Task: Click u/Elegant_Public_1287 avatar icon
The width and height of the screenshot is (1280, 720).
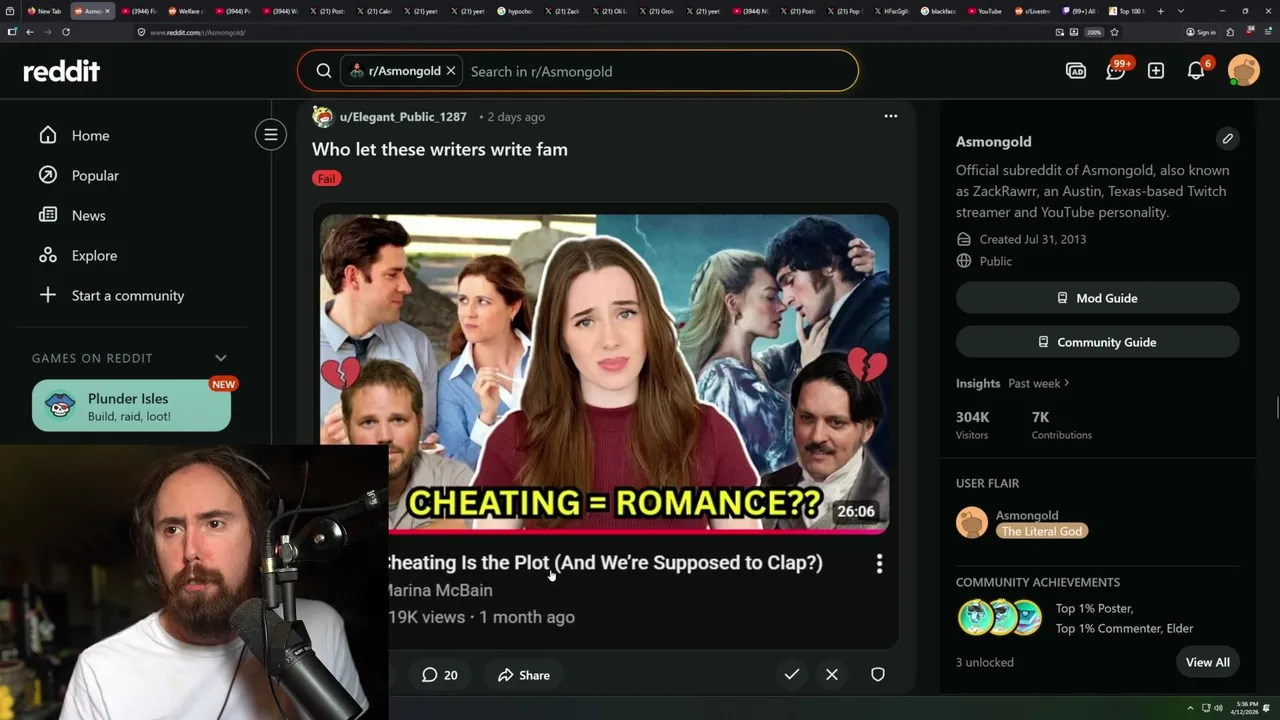Action: click(x=323, y=116)
